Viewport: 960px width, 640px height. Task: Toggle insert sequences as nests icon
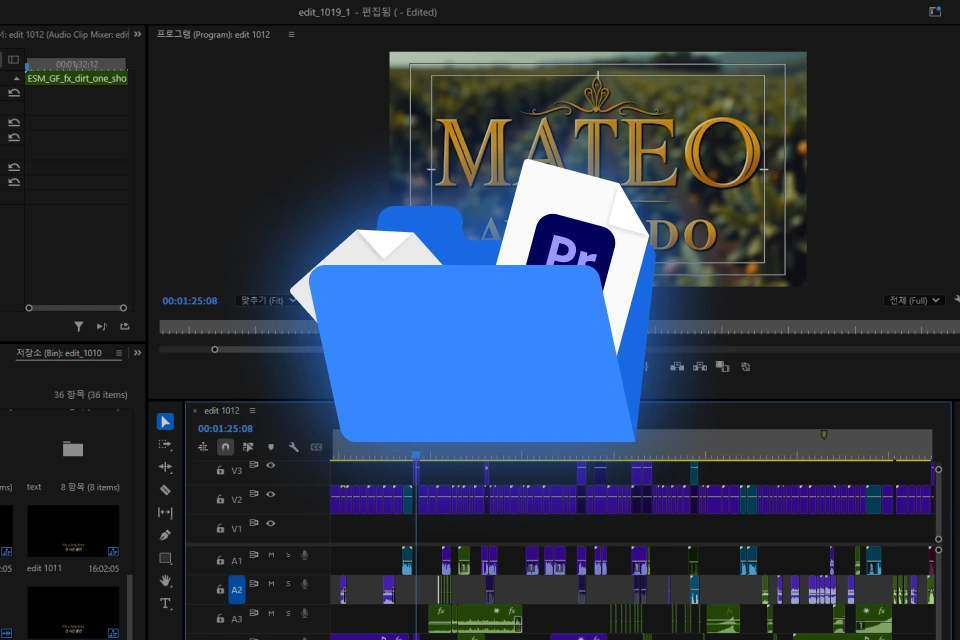[203, 447]
